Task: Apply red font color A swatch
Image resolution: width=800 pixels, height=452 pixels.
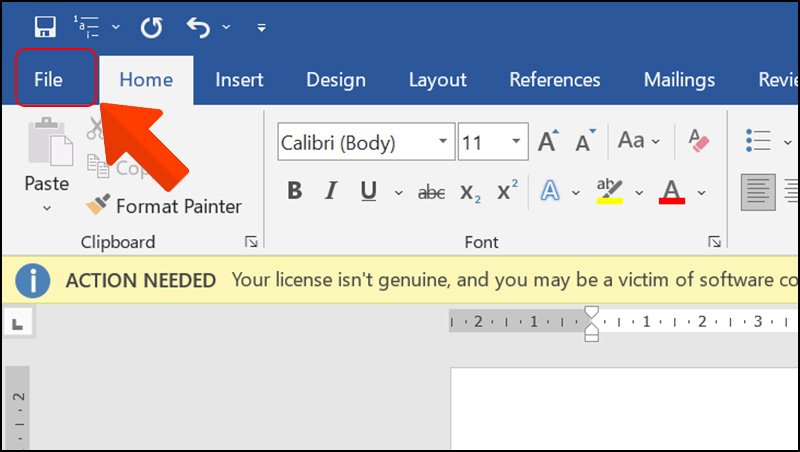Action: pos(672,191)
